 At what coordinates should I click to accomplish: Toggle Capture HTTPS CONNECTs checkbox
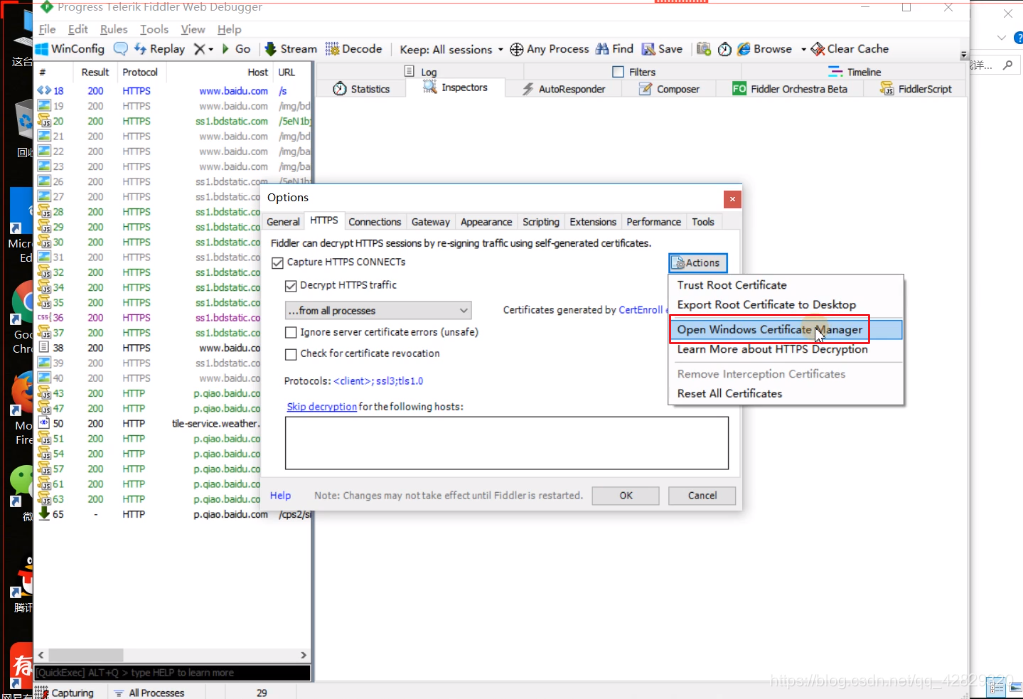pyautogui.click(x=278, y=262)
